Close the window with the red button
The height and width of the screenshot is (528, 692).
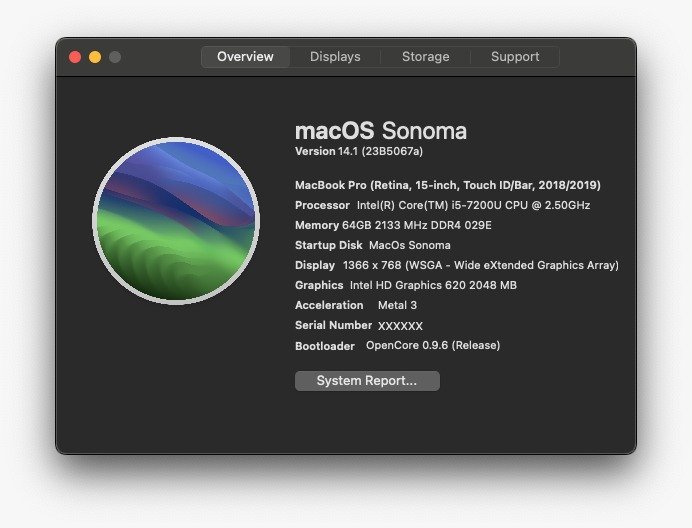click(x=75, y=57)
